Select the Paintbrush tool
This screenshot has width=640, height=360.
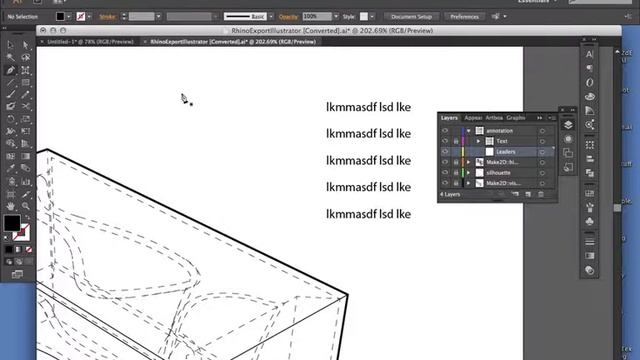coord(11,95)
